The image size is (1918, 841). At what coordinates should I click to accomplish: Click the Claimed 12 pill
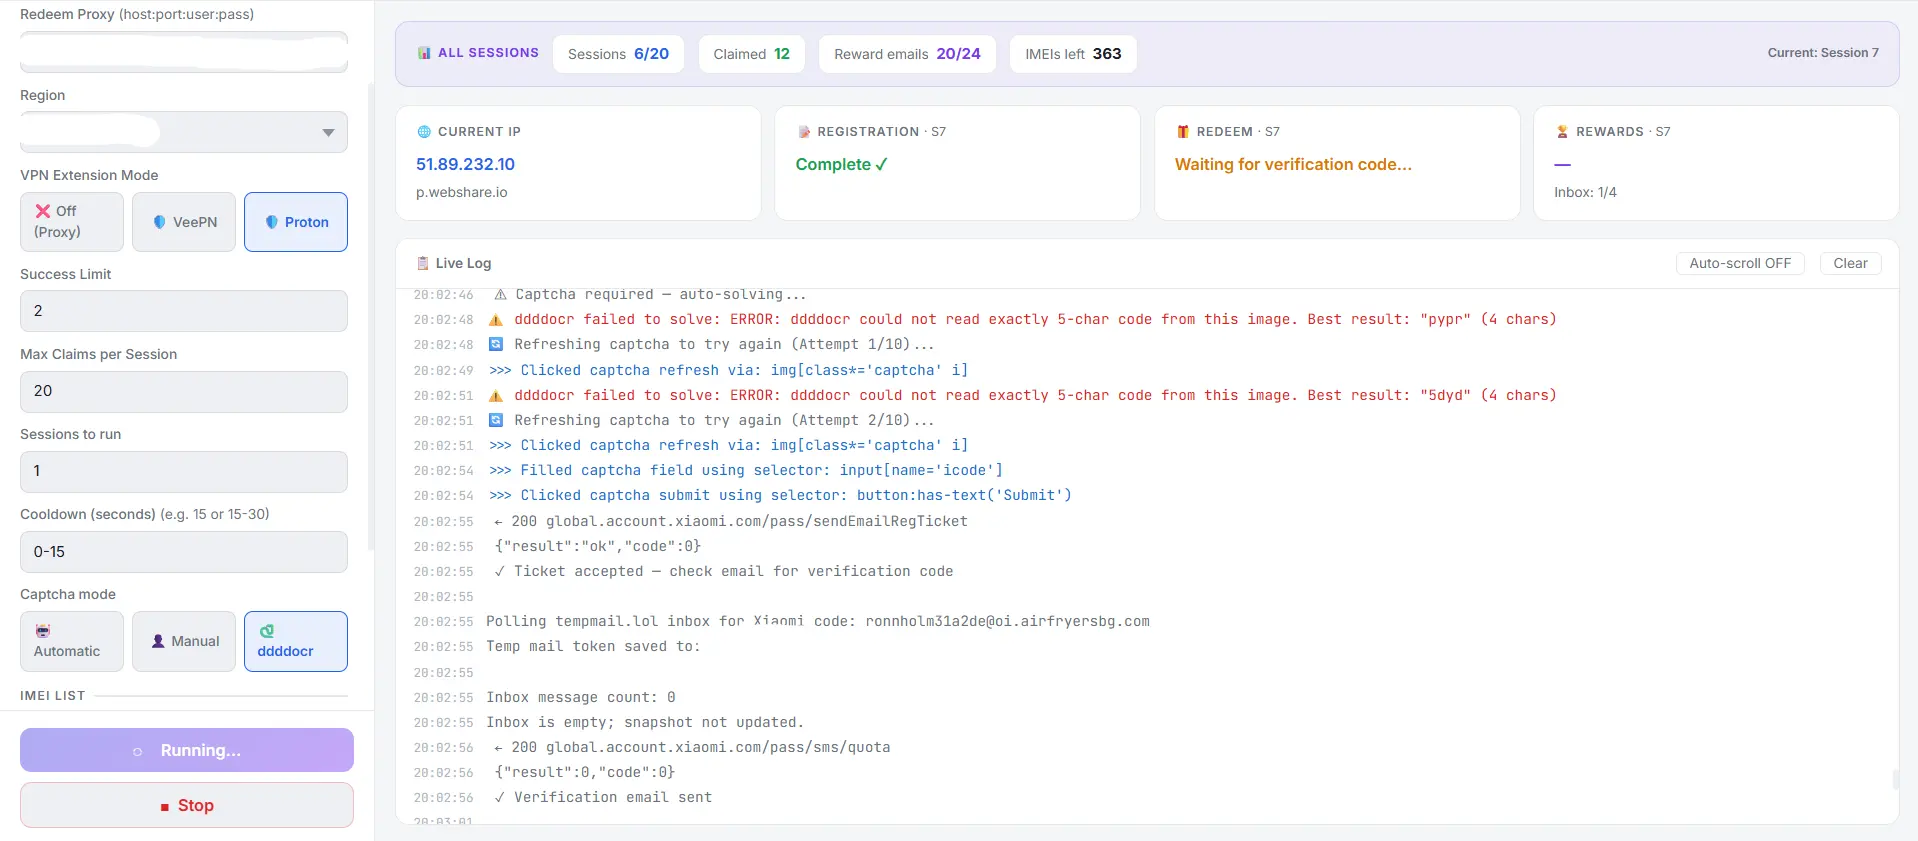(751, 54)
